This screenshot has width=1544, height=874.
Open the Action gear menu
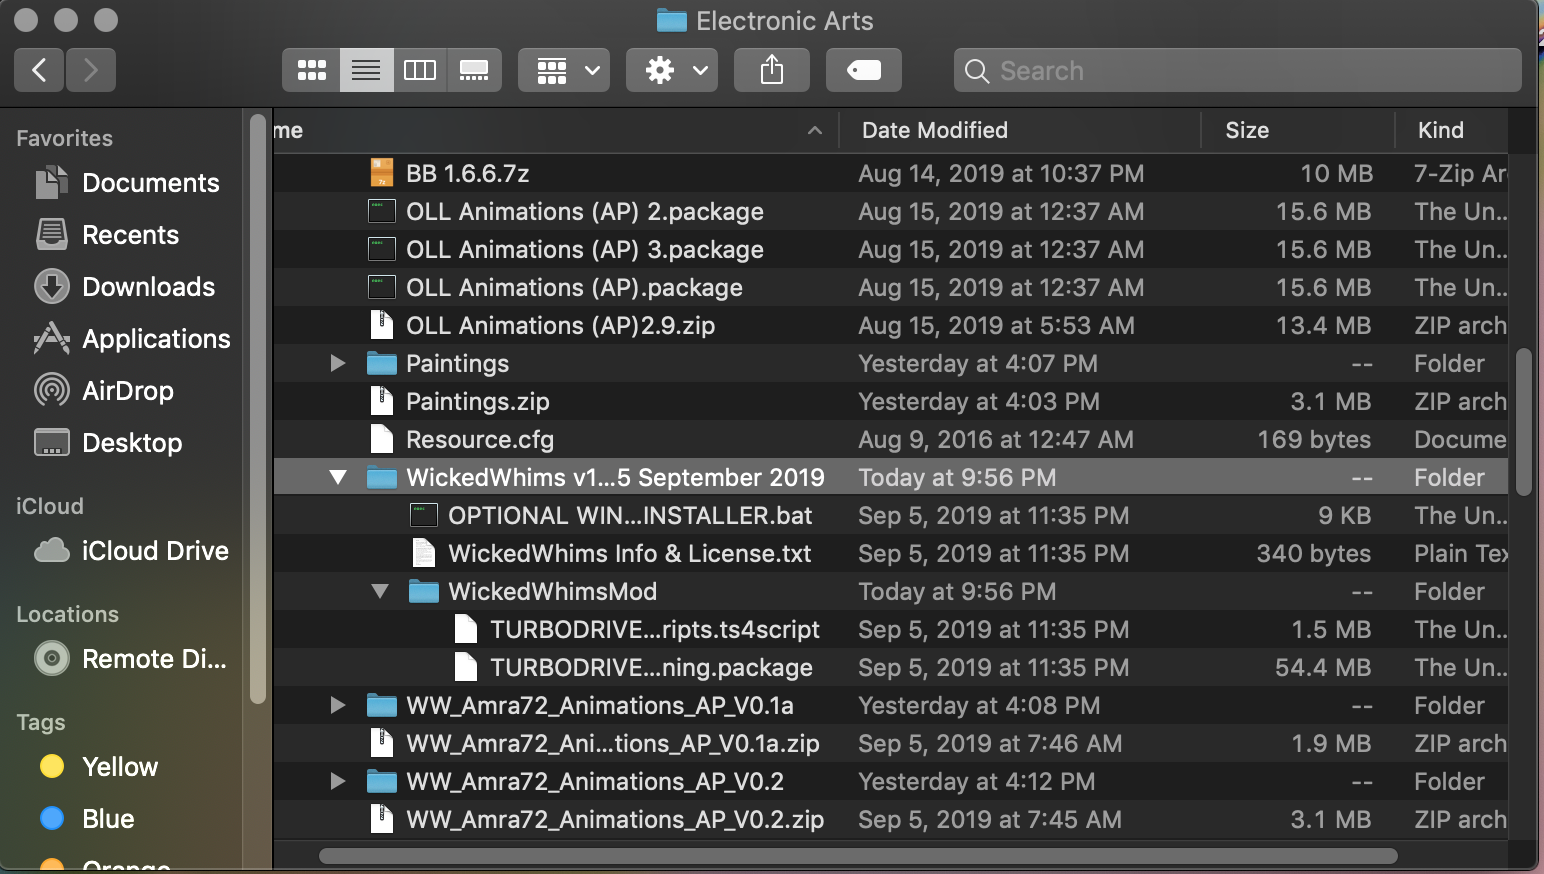click(x=672, y=70)
